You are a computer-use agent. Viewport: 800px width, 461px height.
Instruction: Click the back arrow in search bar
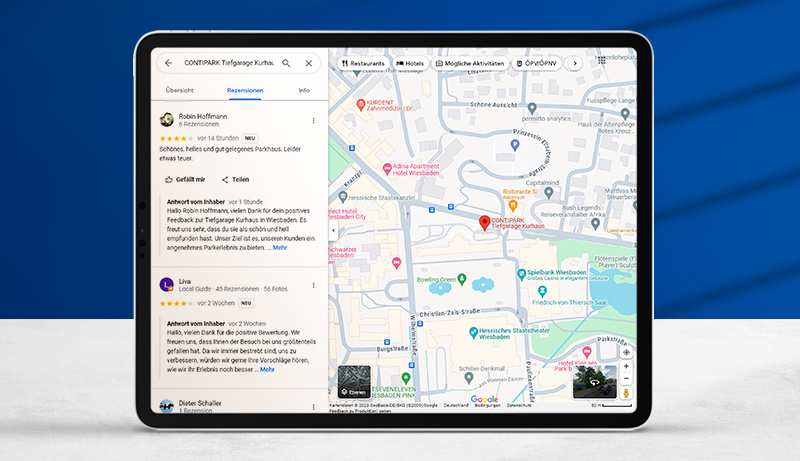pyautogui.click(x=168, y=63)
